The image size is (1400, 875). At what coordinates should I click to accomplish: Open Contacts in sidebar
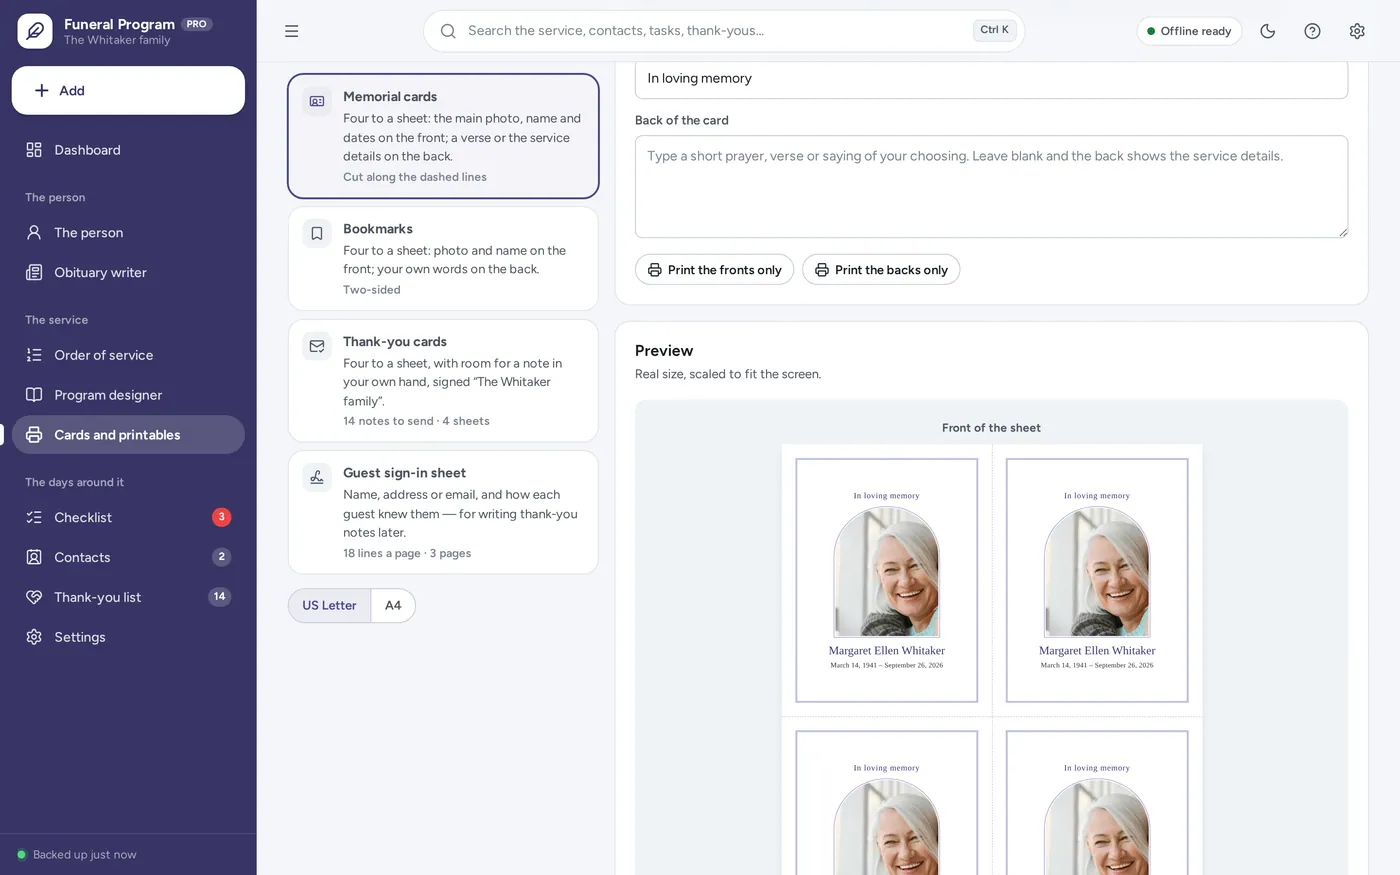tap(128, 557)
